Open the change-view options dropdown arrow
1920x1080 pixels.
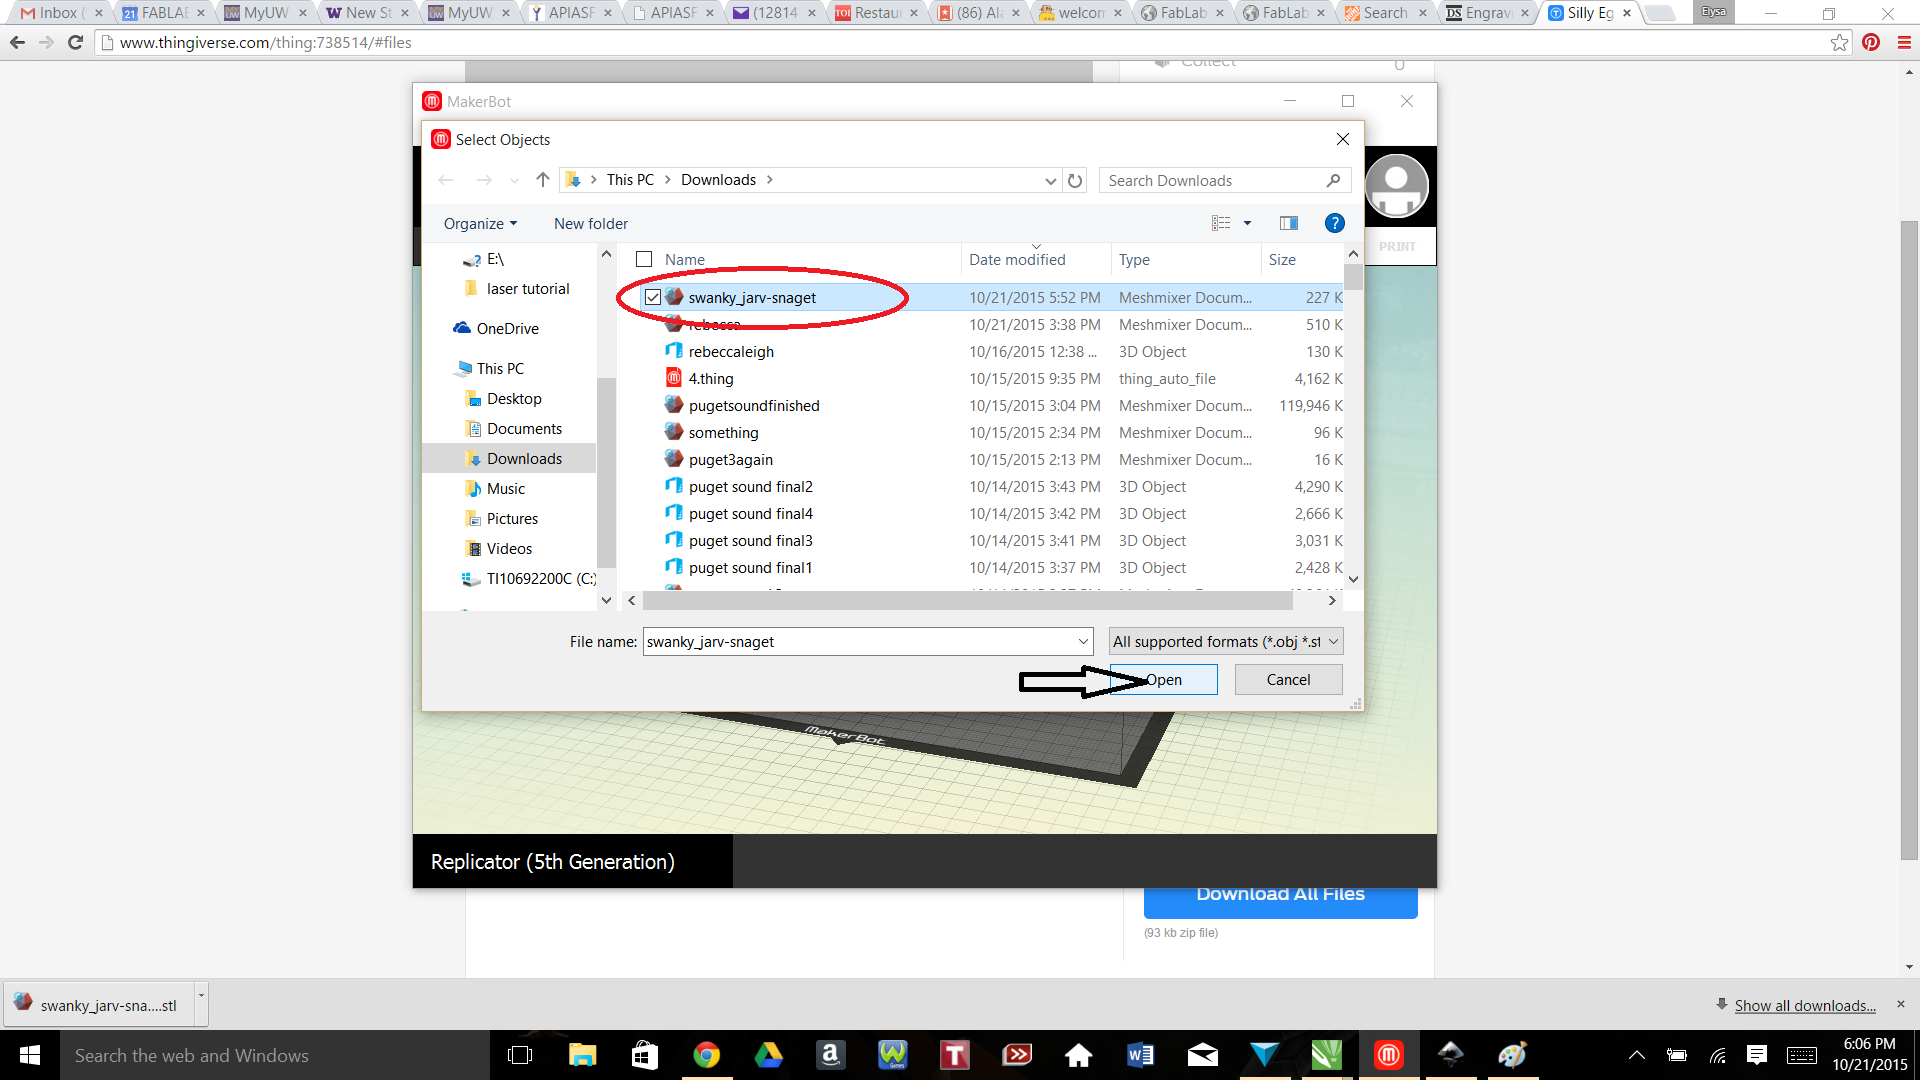(1247, 223)
